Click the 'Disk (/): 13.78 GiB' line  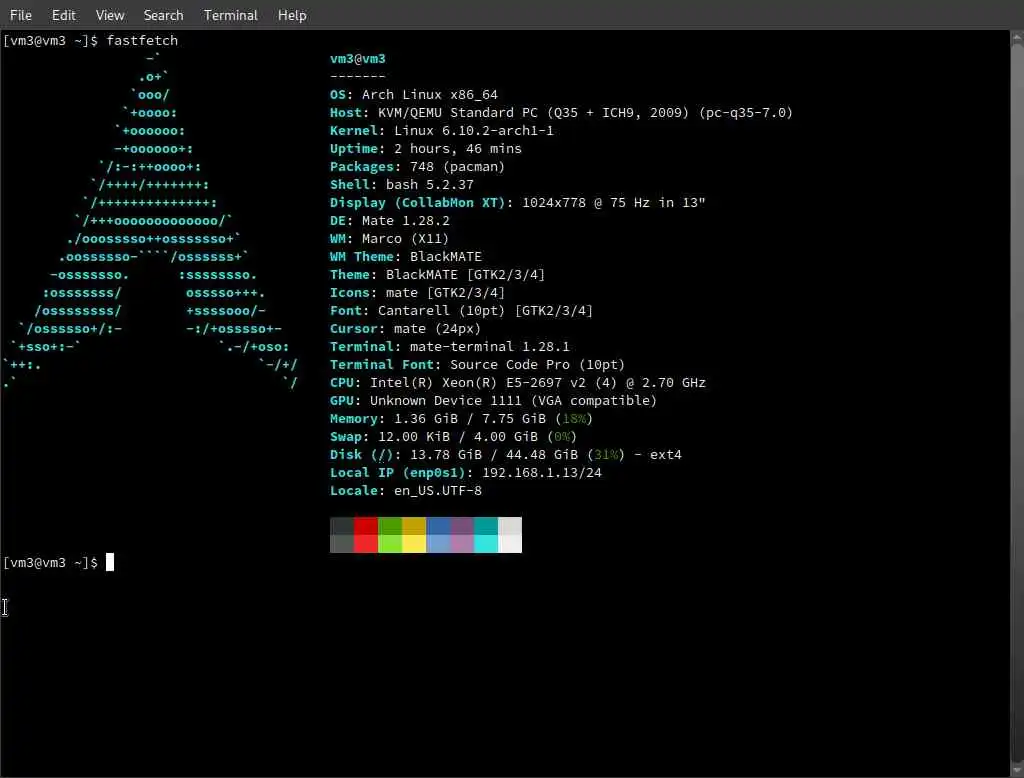505,455
